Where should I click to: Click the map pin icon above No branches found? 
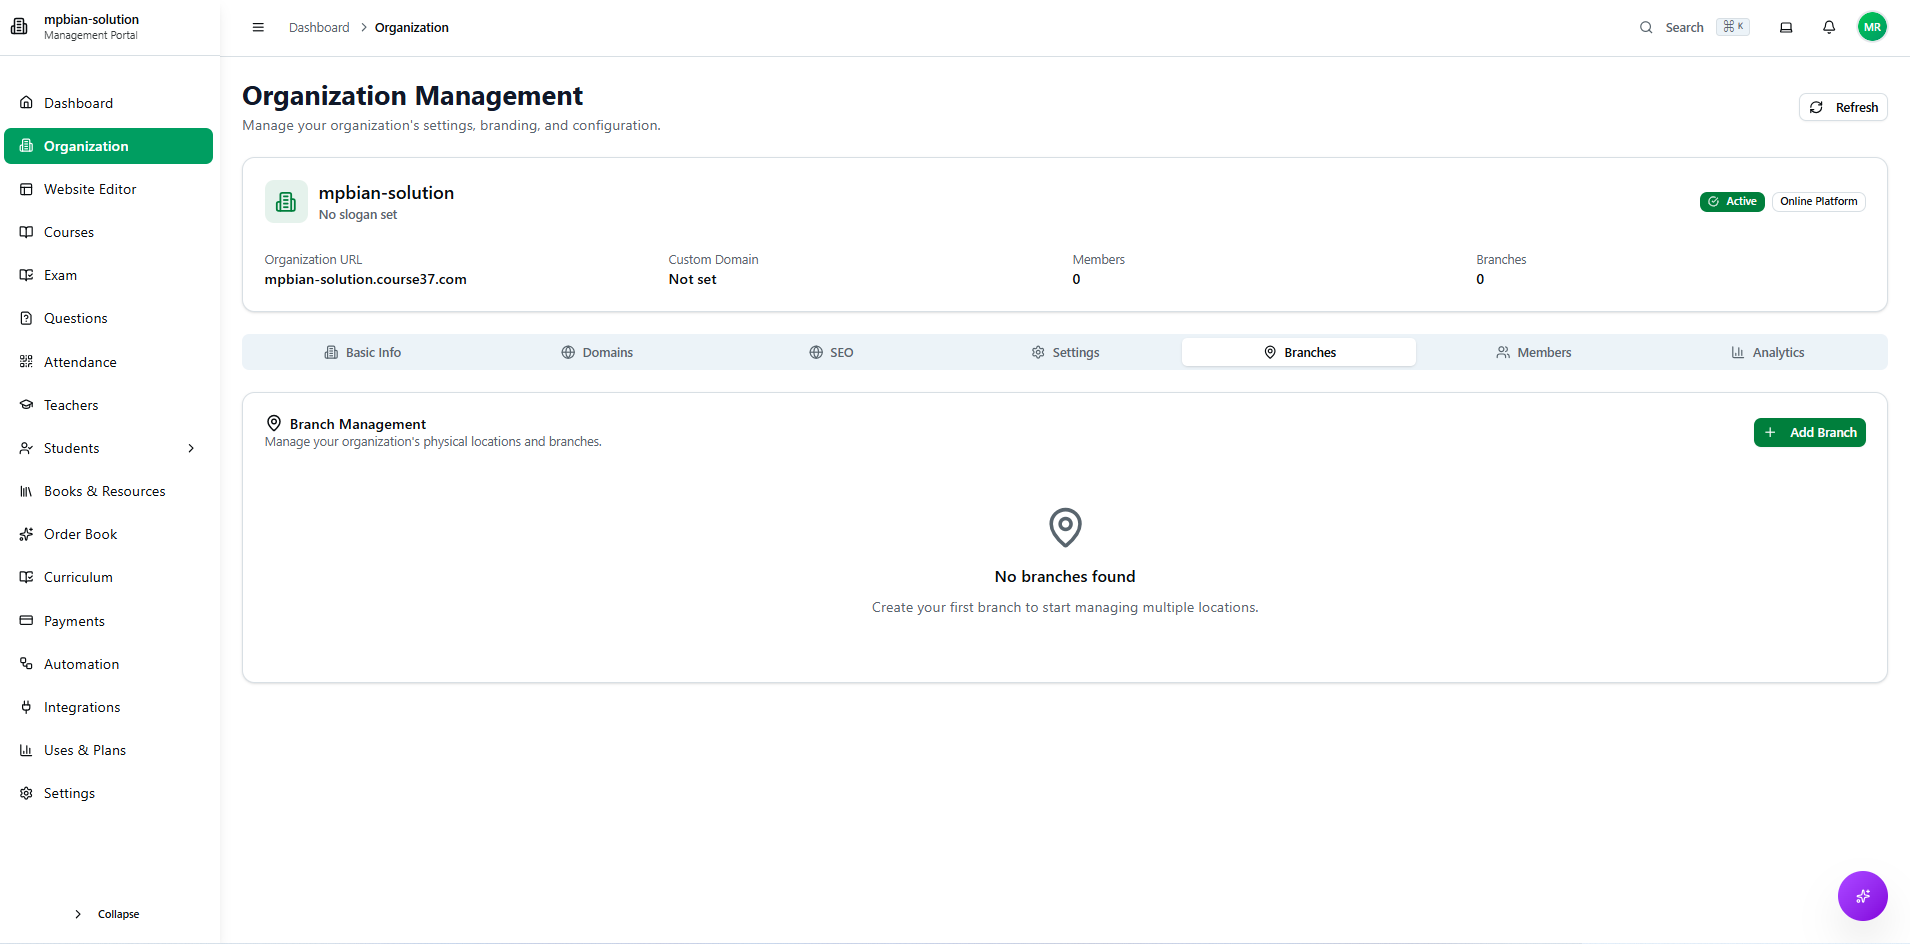coord(1065,527)
